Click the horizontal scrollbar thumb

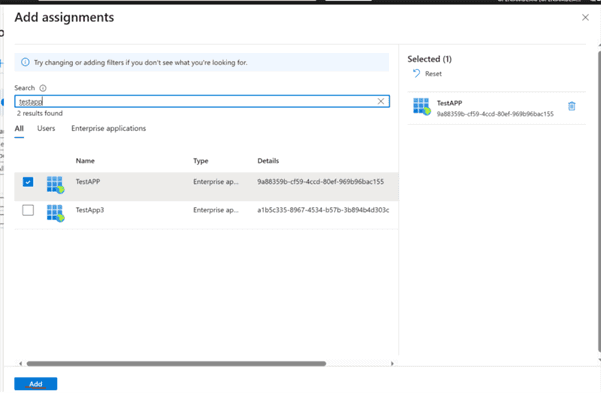pyautogui.click(x=176, y=363)
